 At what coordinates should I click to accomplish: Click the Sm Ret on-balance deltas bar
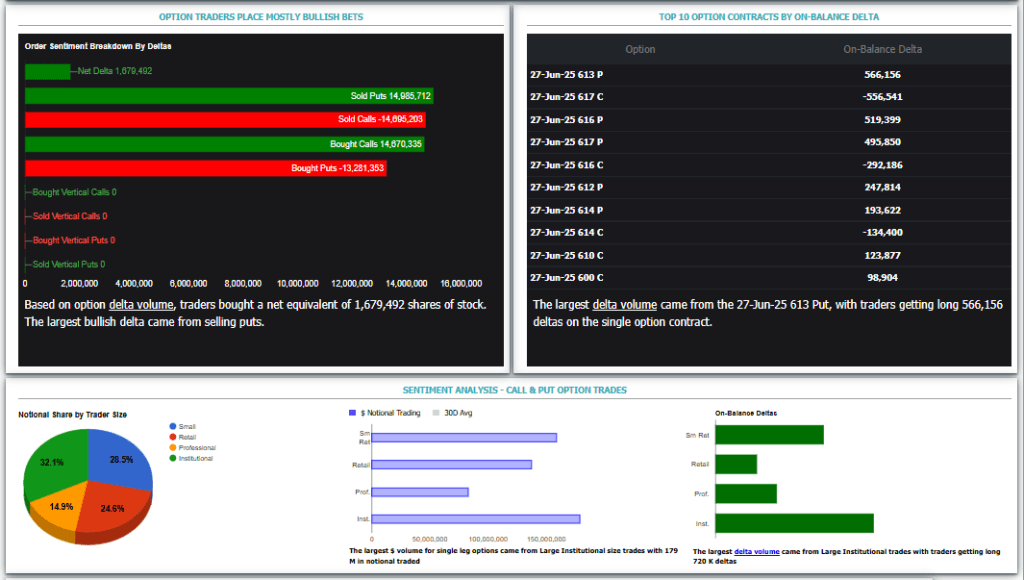769,435
